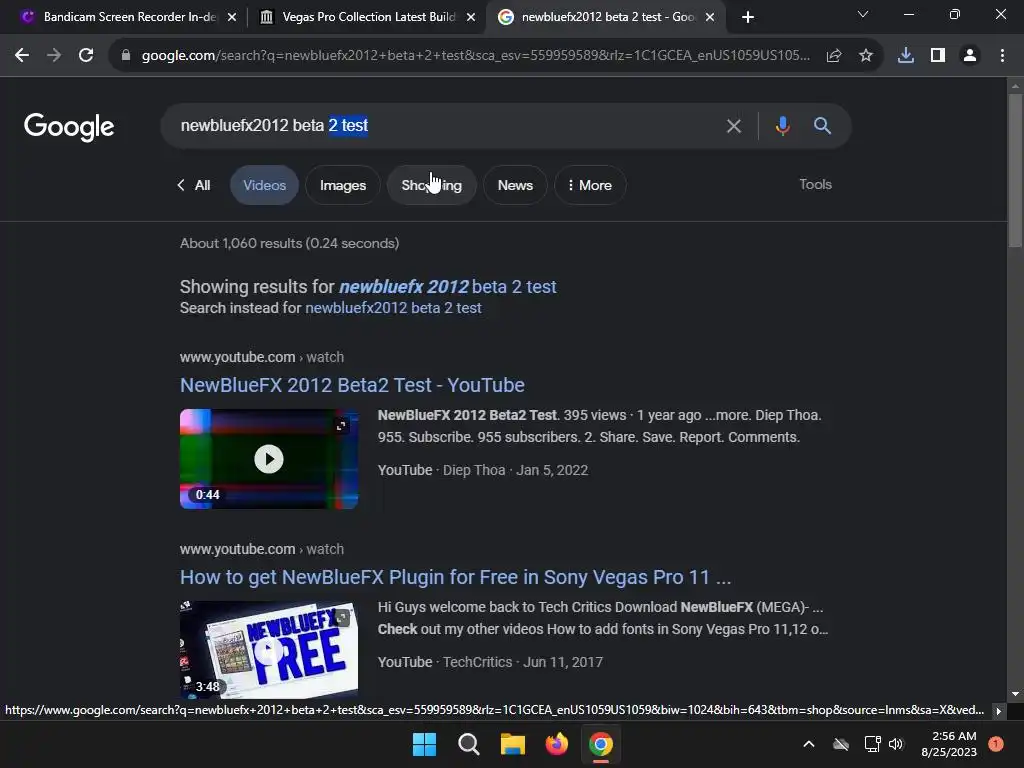
Task: Play the 0:44 NewBlueFX video thumbnail
Action: [268, 458]
